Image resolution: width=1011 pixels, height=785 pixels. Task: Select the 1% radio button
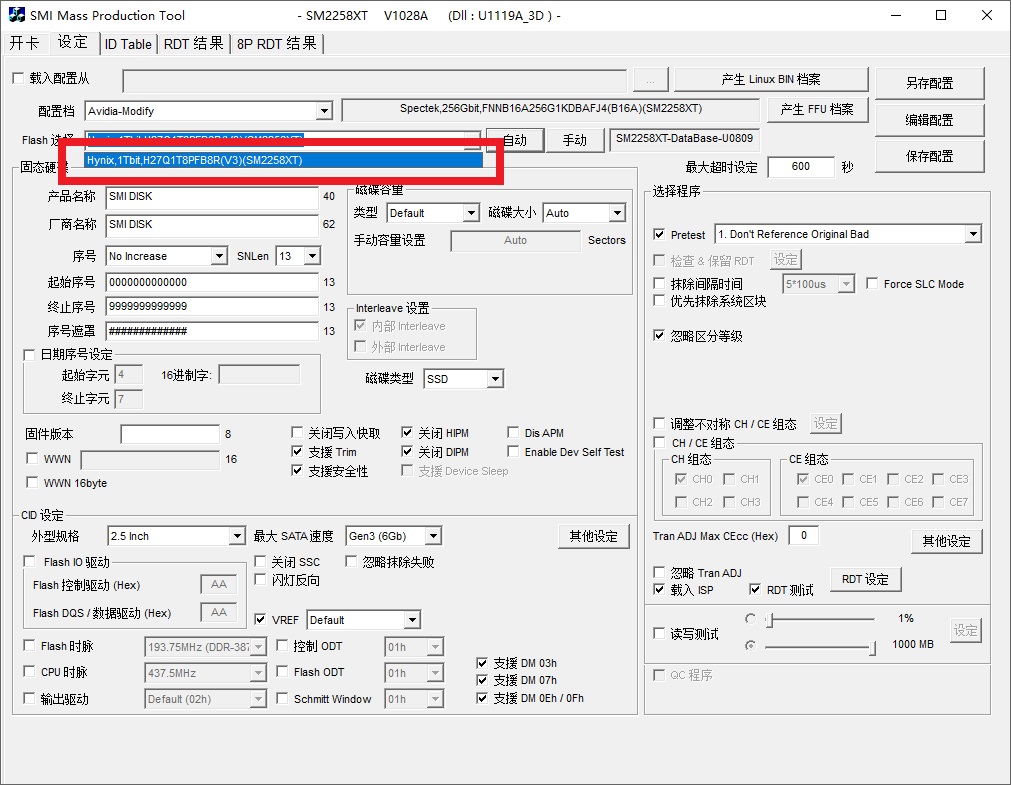pos(751,619)
